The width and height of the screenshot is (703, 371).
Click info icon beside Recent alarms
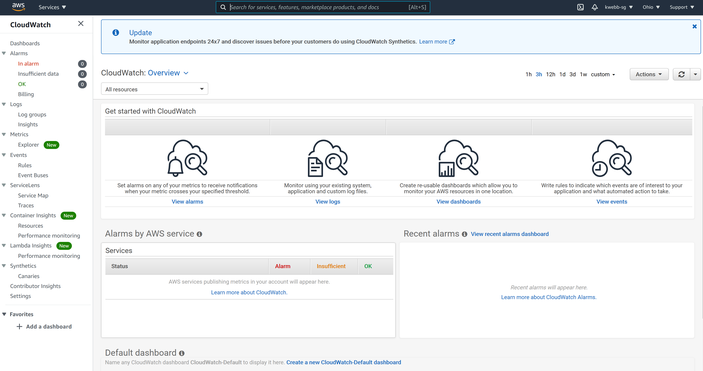(464, 234)
